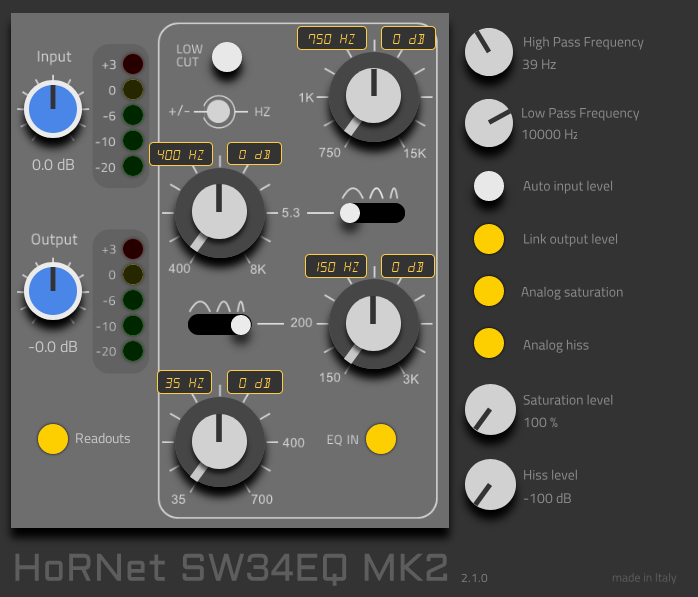Toggle the Readouts button

(53, 439)
